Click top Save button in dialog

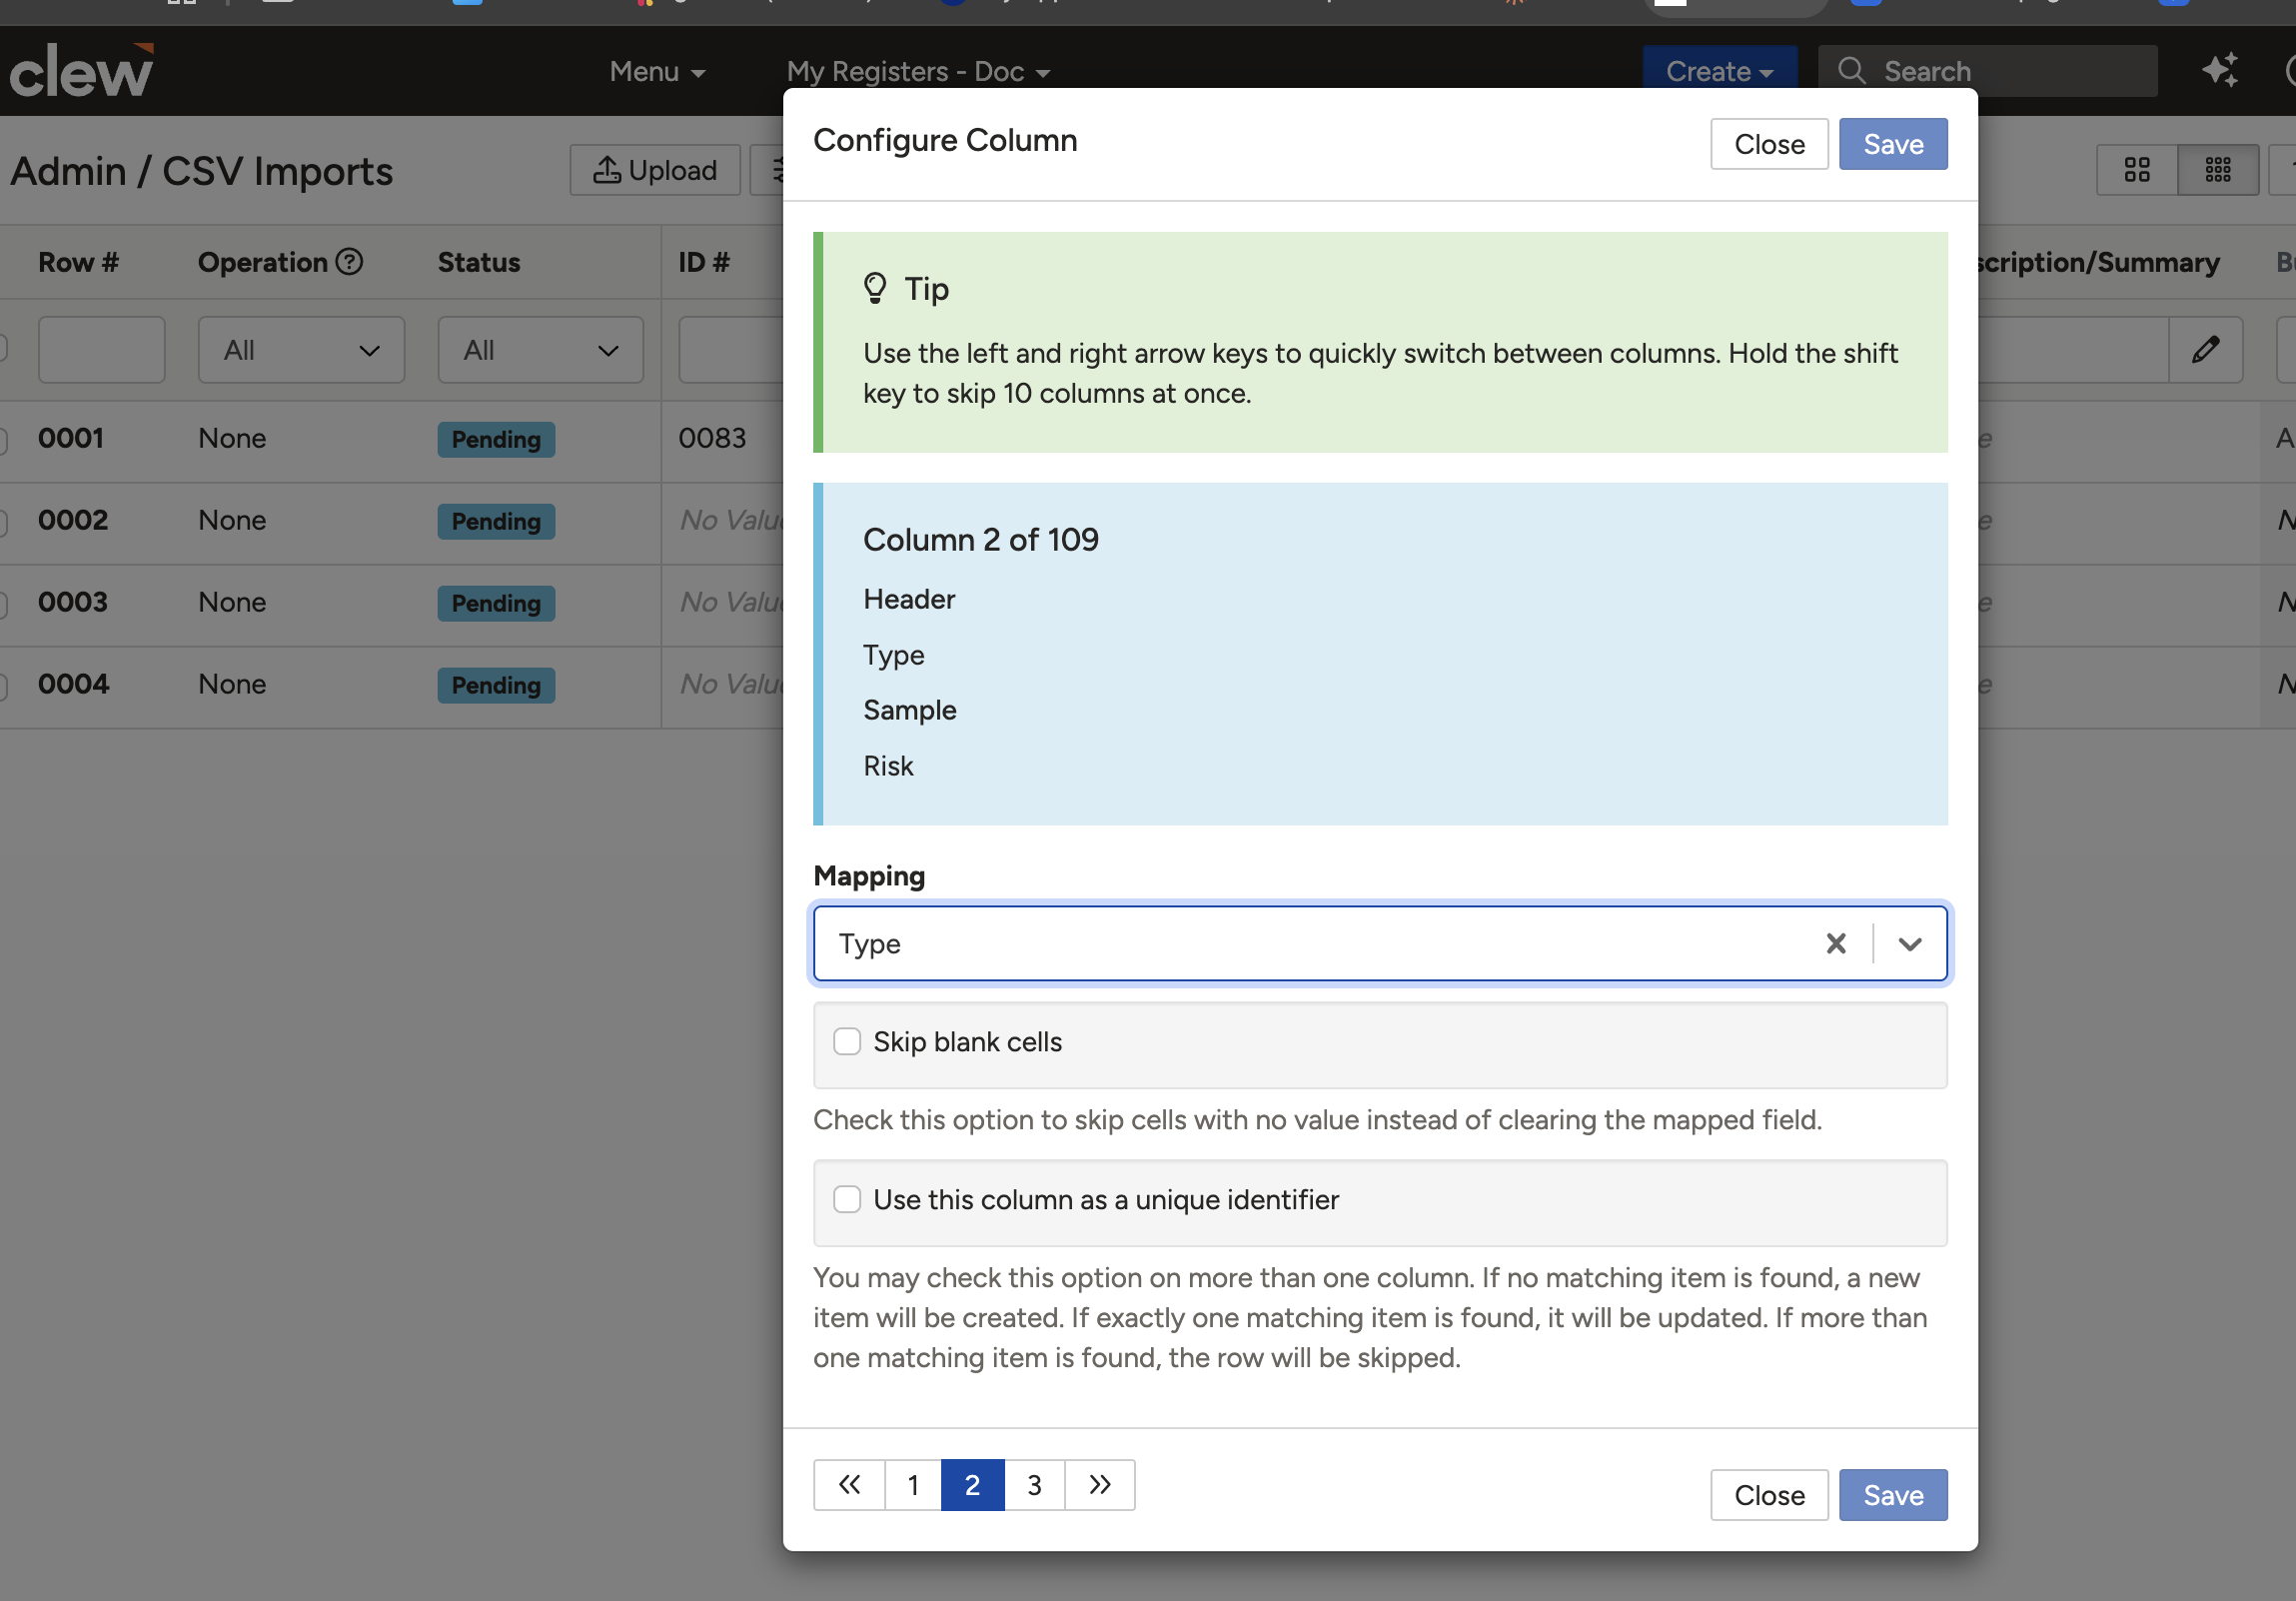(x=1893, y=144)
